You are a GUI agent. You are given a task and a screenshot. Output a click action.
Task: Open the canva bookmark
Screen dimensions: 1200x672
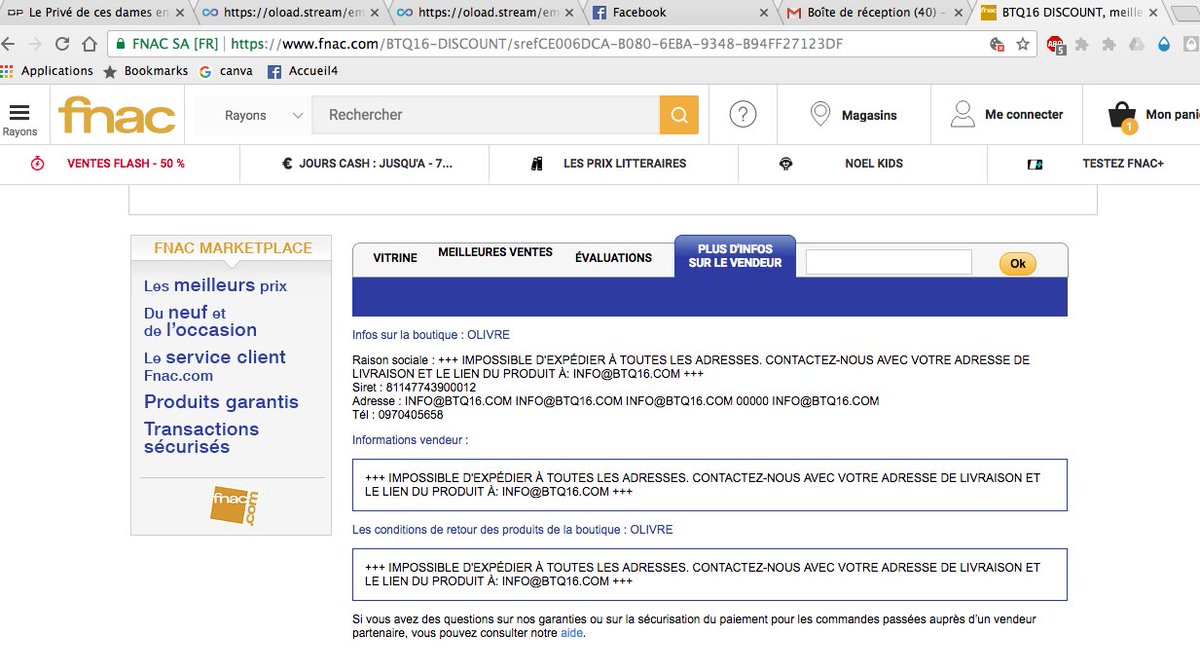click(227, 71)
